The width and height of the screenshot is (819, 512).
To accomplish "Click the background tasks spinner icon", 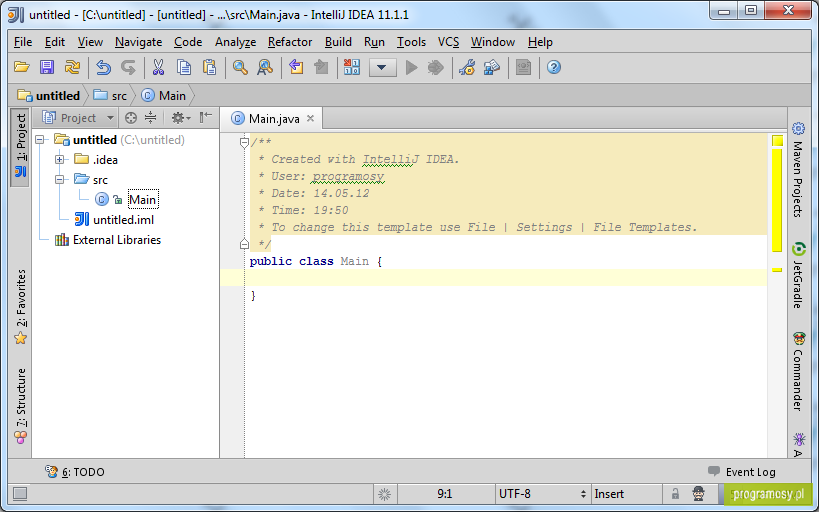I will 384,494.
